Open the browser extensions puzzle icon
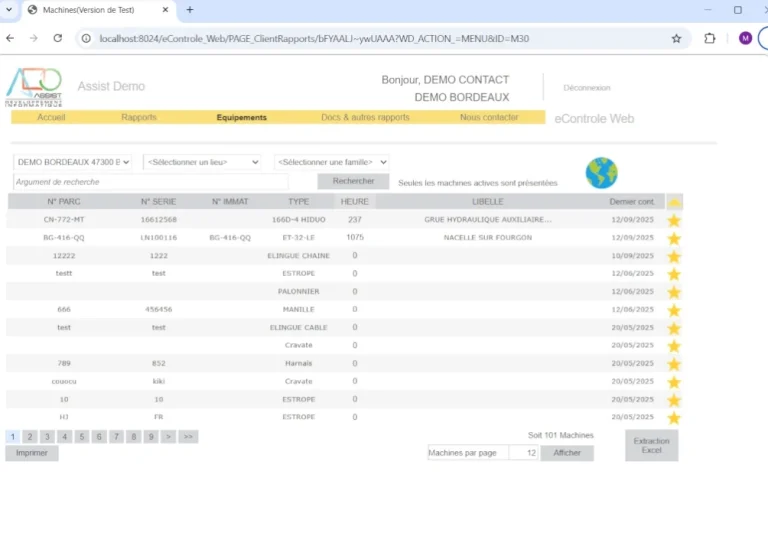Image resolution: width=768 pixels, height=549 pixels. point(710,38)
